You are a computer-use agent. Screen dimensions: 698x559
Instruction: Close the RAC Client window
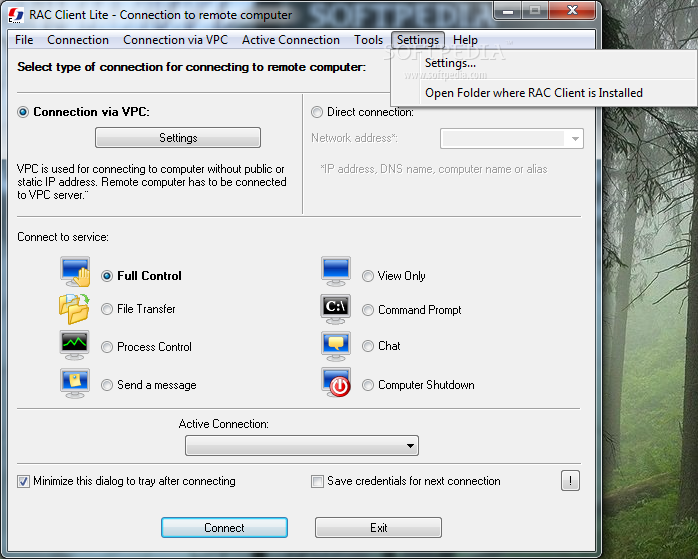tap(572, 11)
